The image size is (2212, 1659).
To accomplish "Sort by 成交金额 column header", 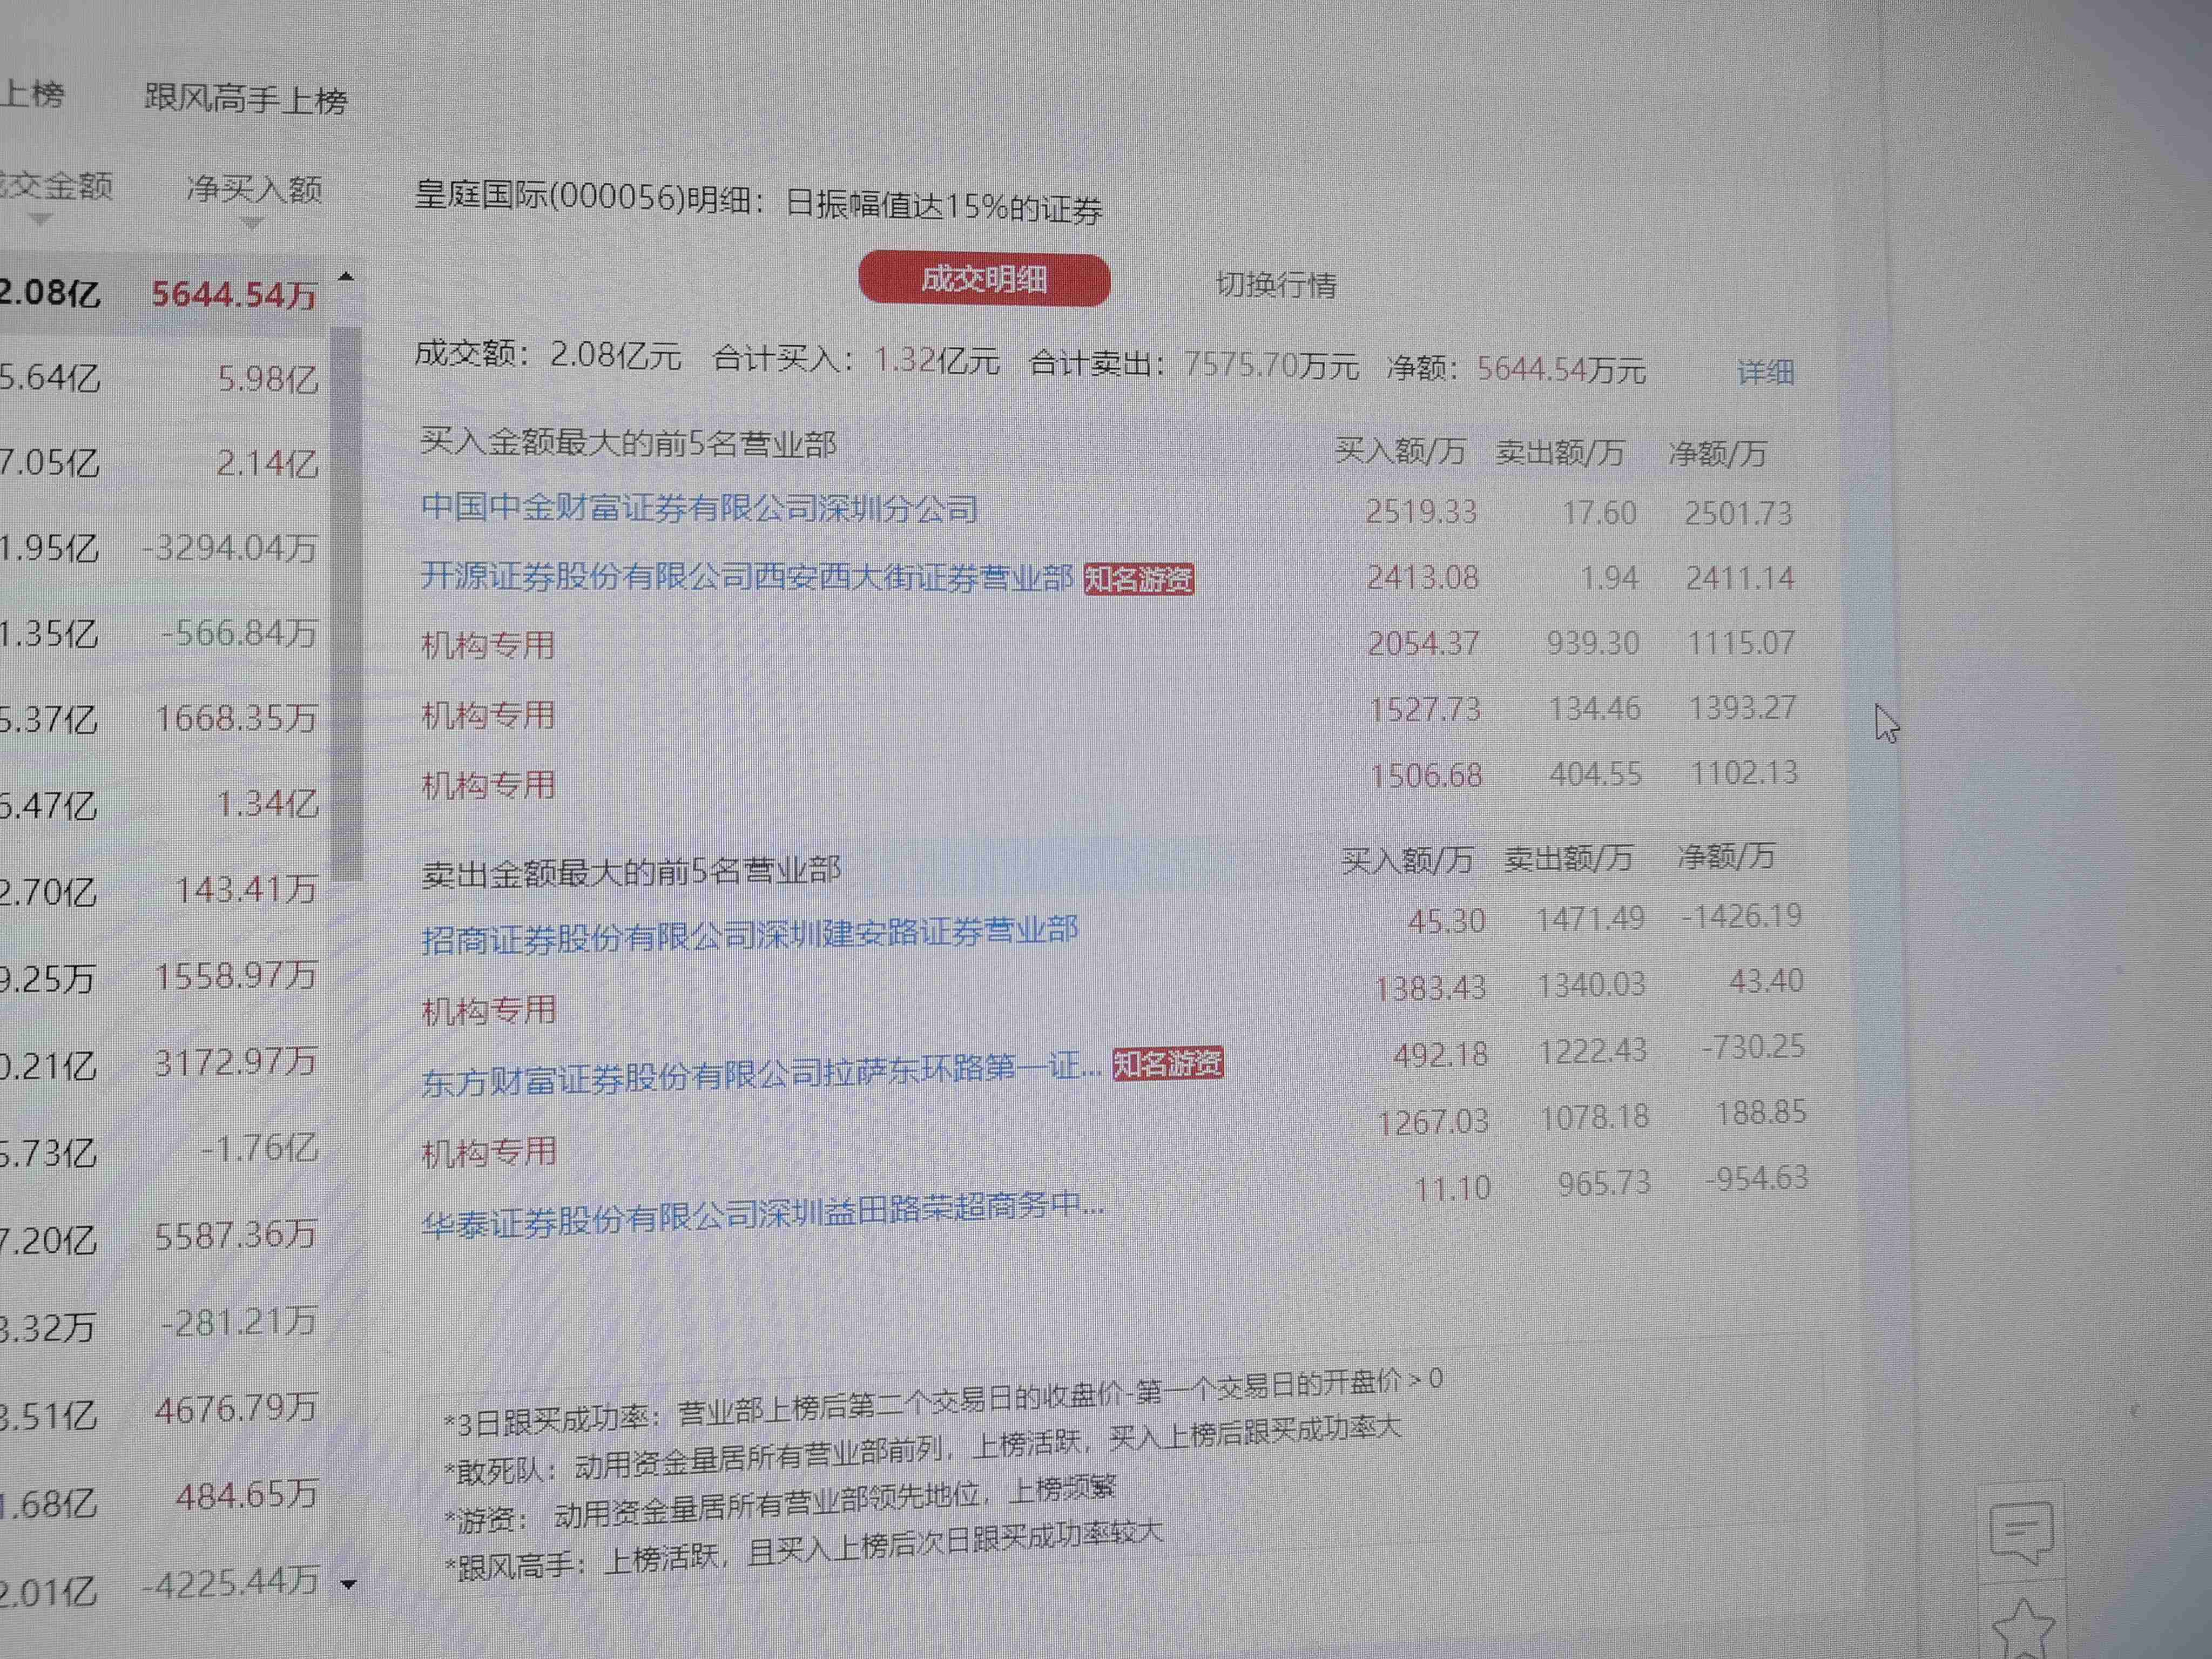I will [x=56, y=186].
